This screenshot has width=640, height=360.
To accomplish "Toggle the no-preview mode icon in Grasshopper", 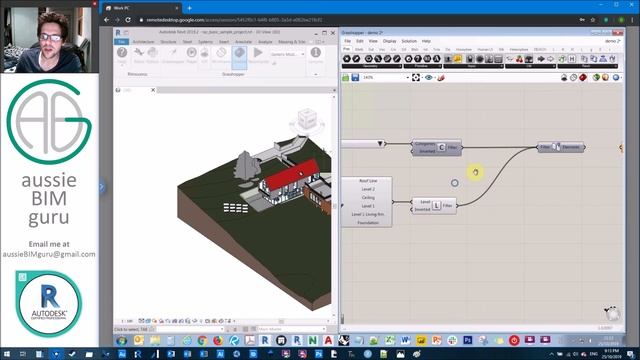I will pyautogui.click(x=564, y=78).
